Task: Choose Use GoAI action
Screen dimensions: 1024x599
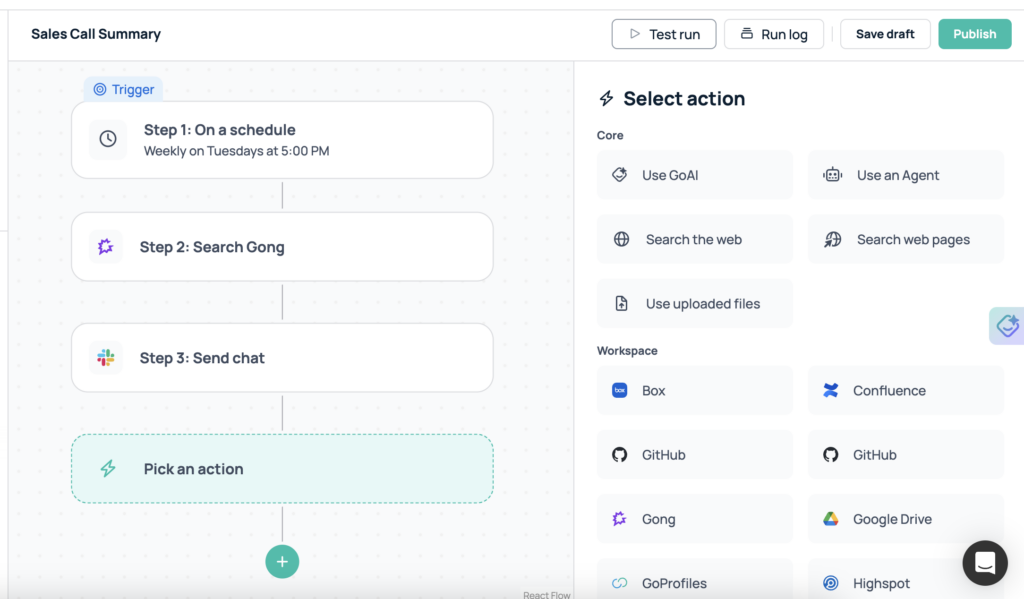Action: click(694, 175)
